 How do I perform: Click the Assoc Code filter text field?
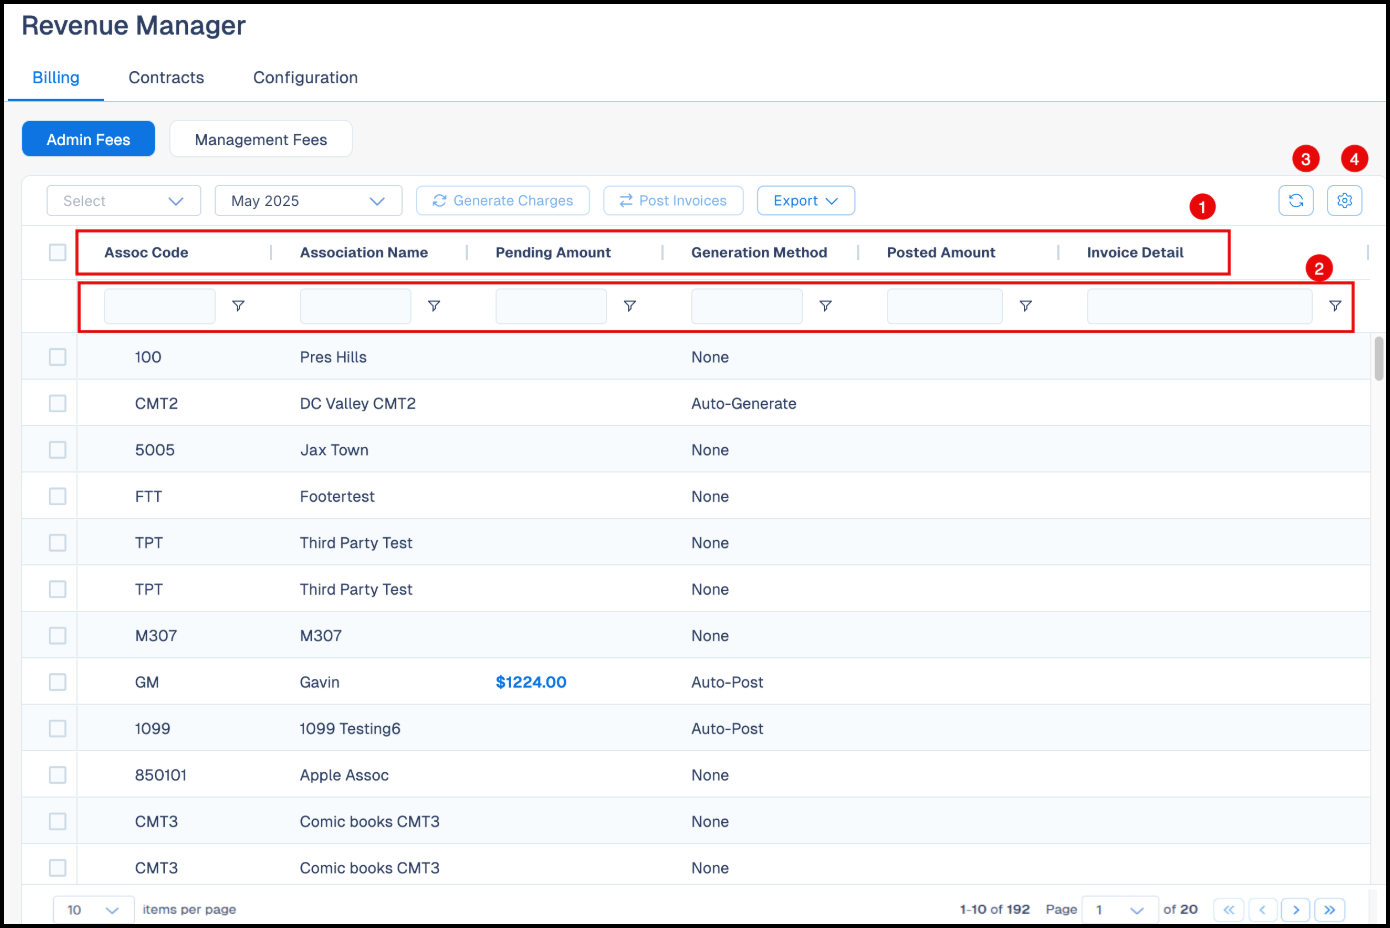(160, 306)
